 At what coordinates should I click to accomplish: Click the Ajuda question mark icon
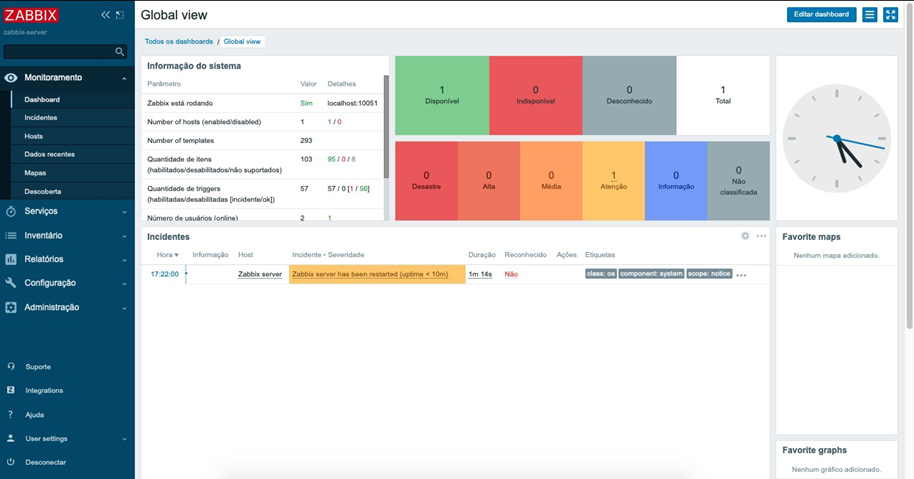[x=10, y=414]
